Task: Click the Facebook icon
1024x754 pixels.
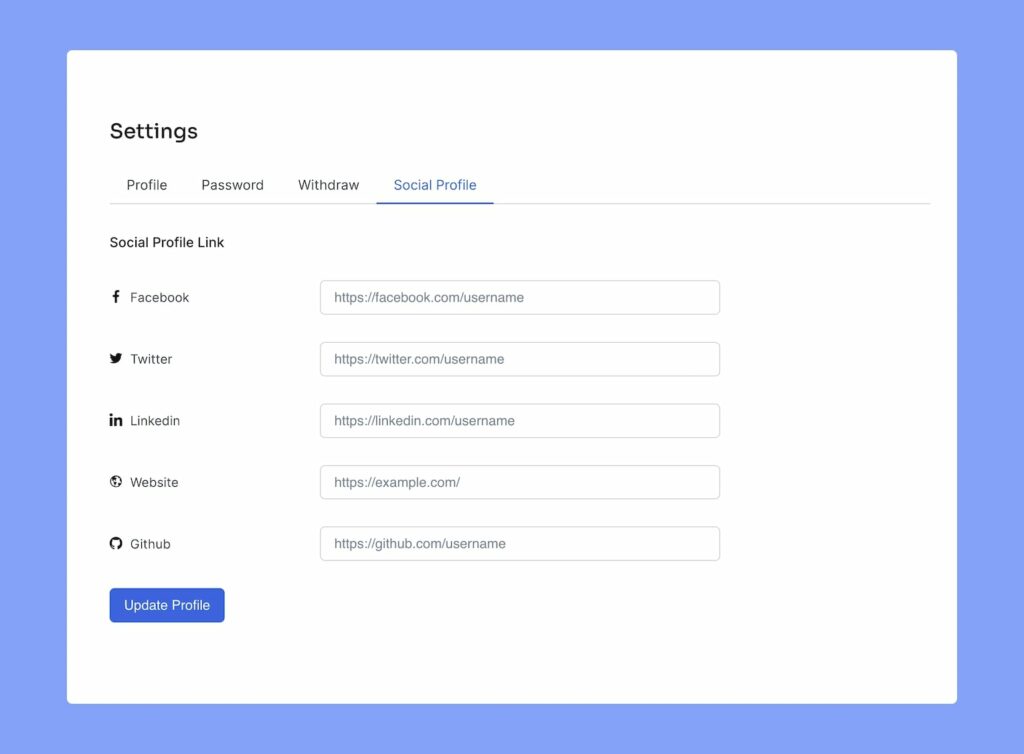Action: 116,297
